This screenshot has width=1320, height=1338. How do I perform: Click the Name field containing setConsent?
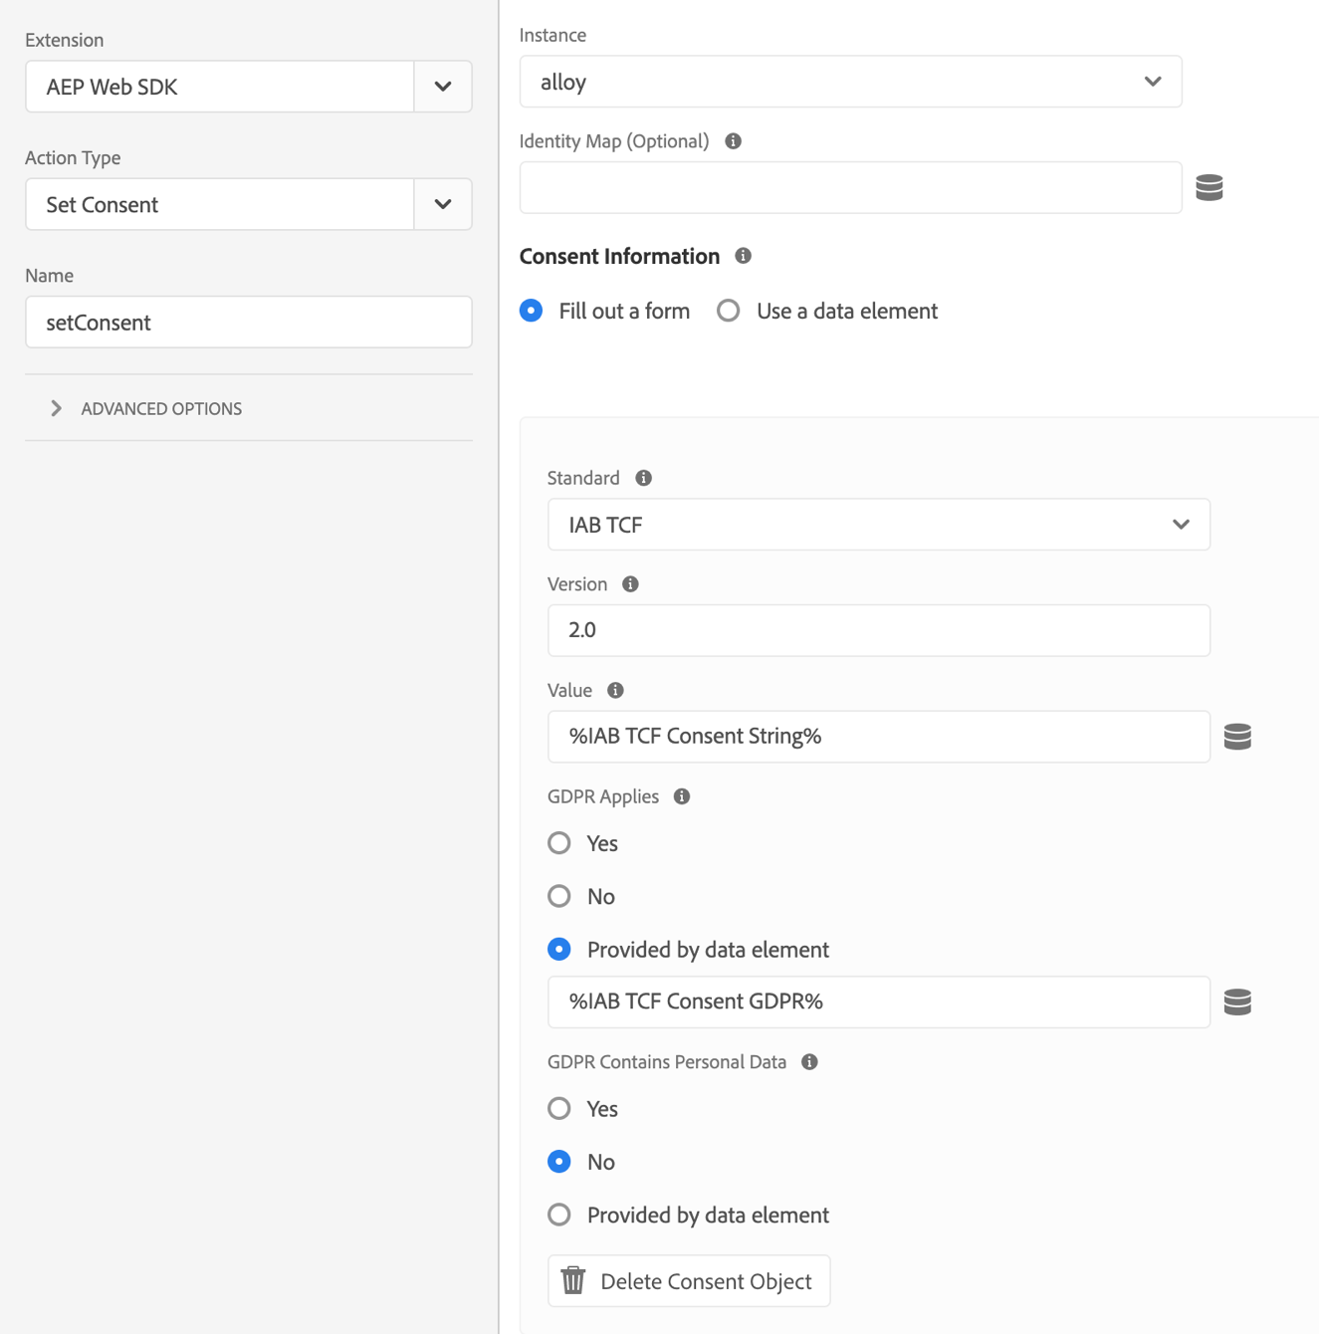[248, 322]
